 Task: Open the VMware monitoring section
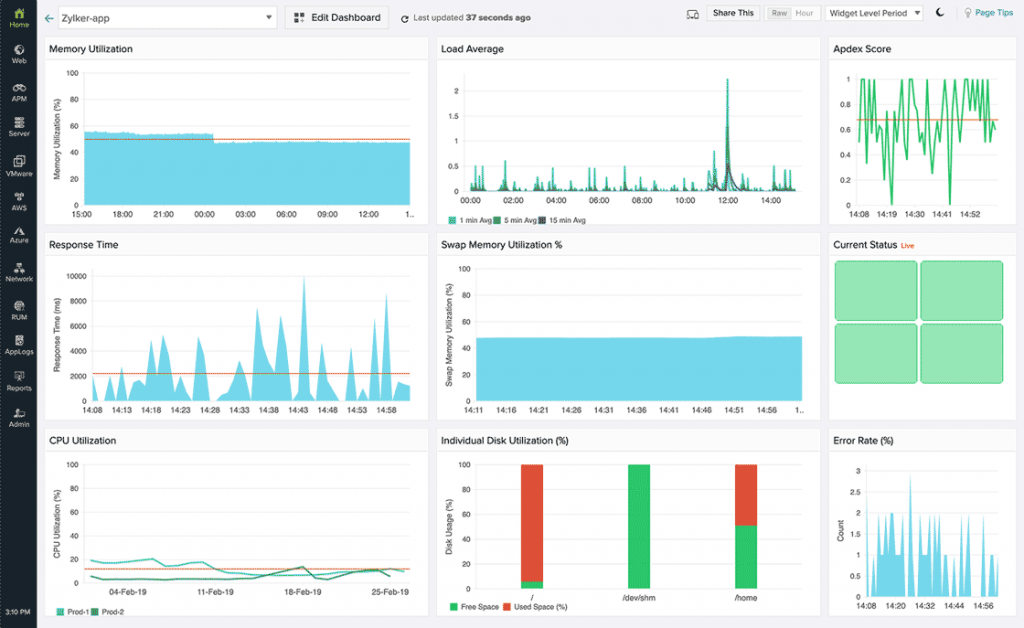point(18,166)
